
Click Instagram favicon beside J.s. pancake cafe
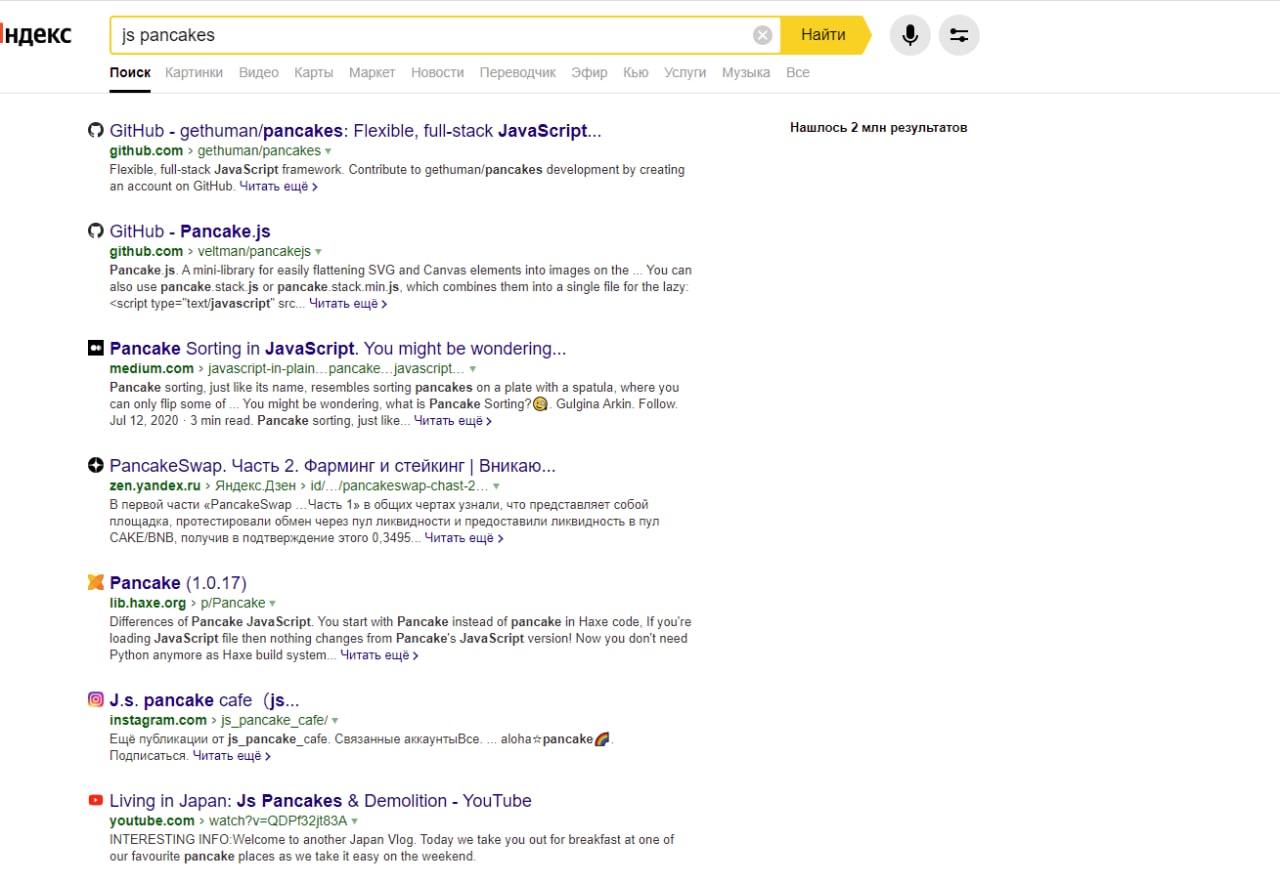point(96,700)
